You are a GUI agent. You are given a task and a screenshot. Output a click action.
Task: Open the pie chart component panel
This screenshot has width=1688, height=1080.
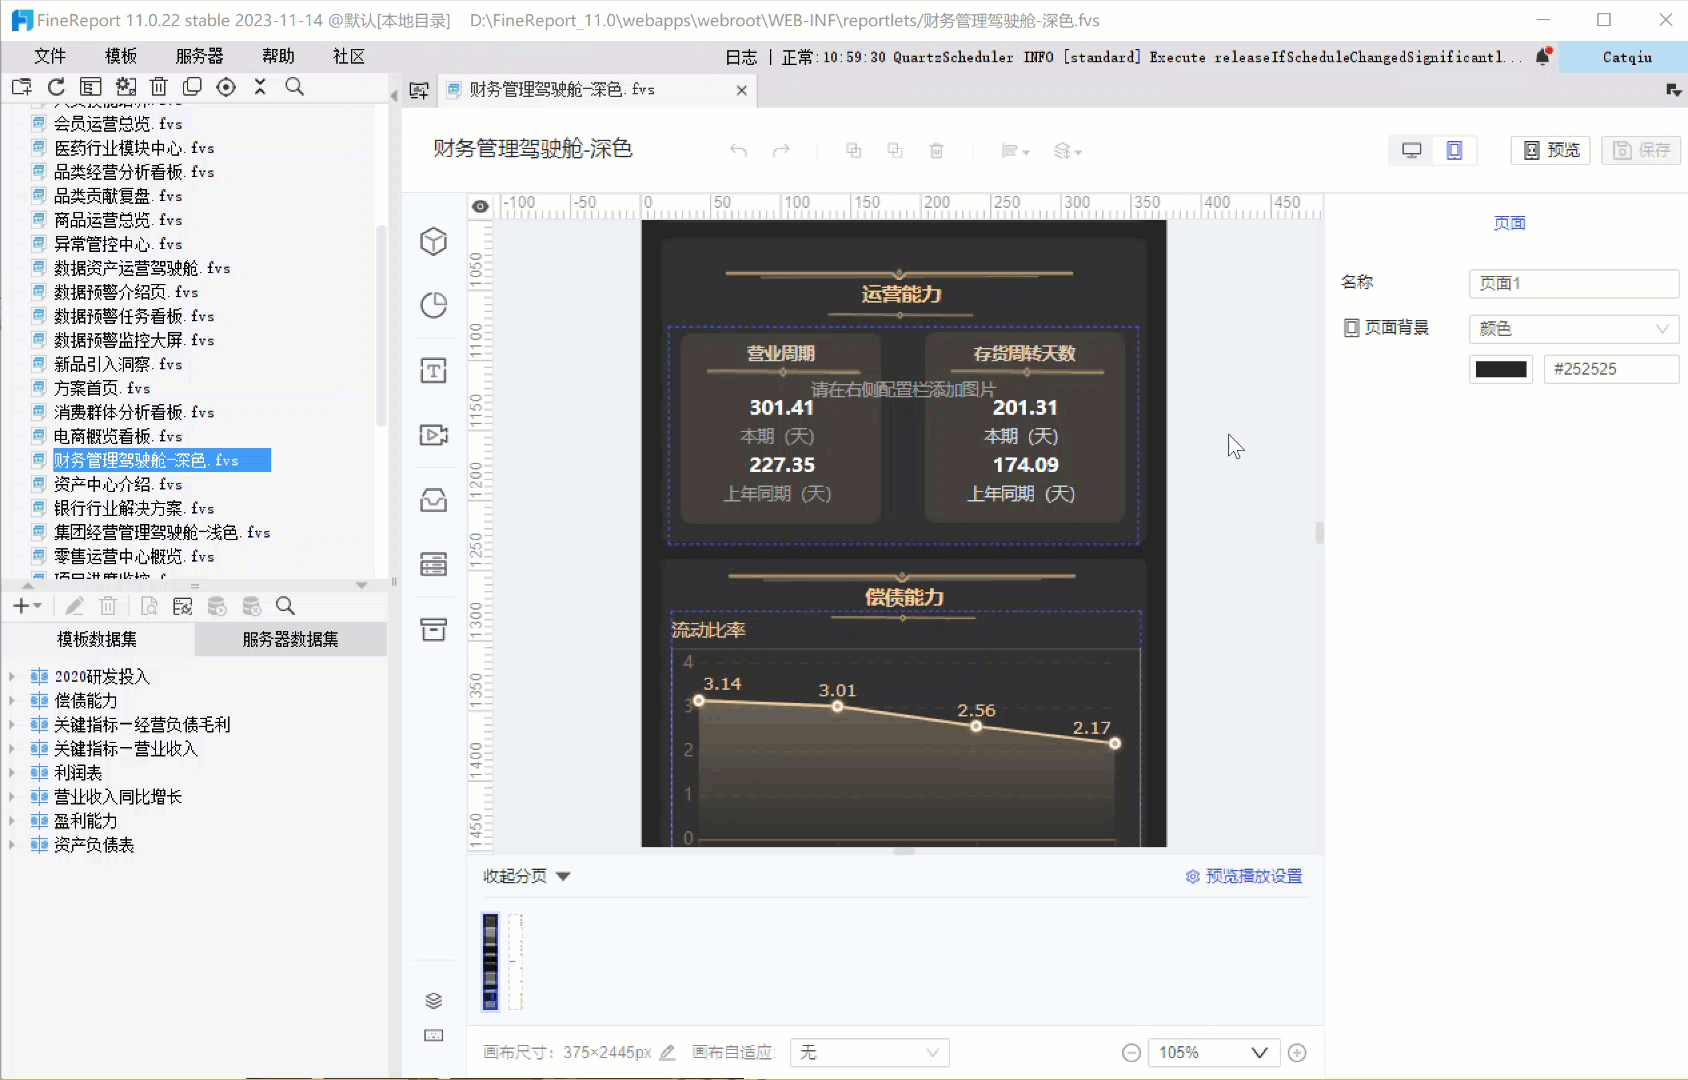[x=433, y=305]
